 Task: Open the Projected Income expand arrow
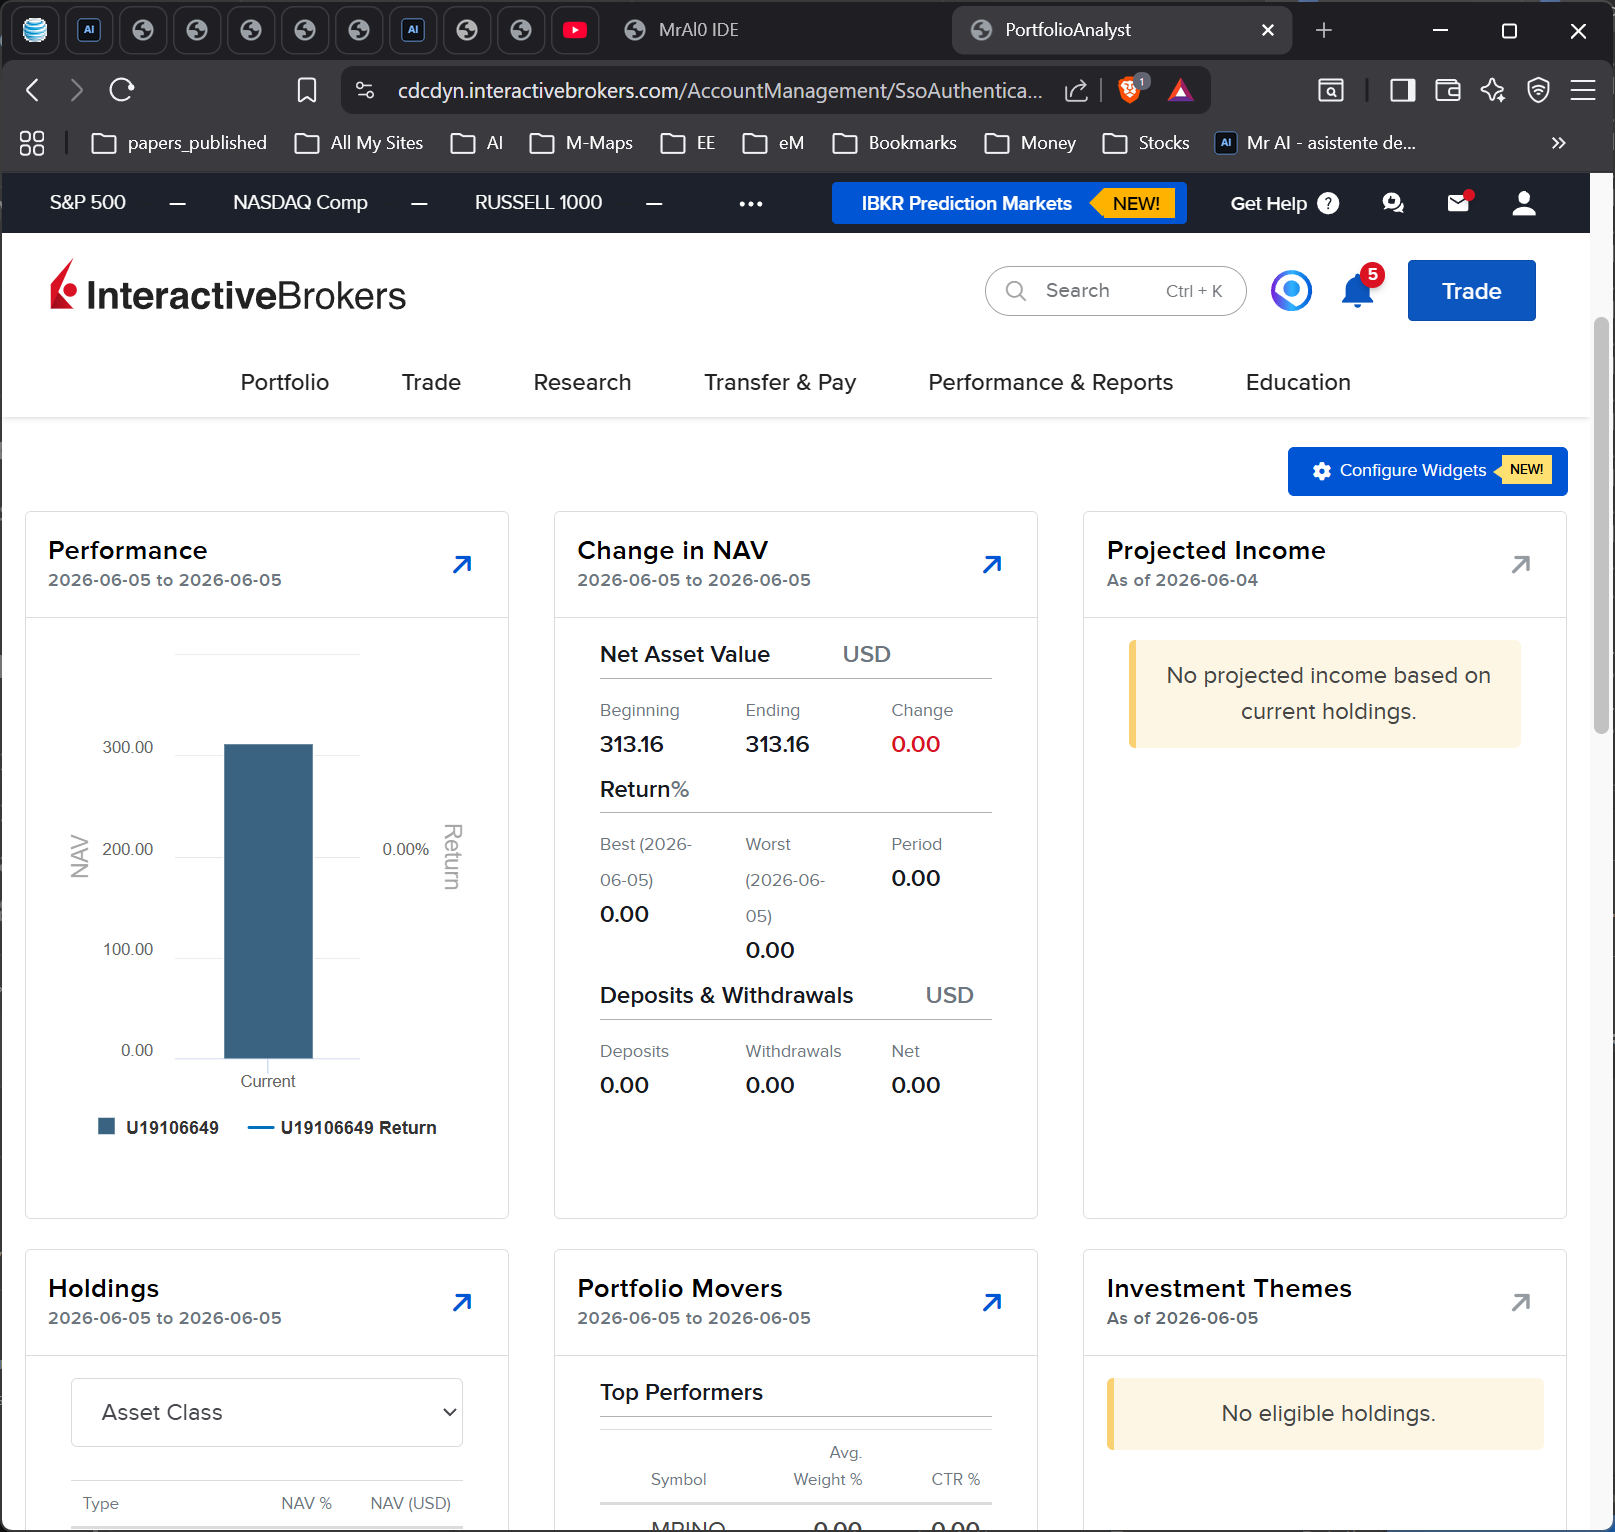click(1521, 565)
